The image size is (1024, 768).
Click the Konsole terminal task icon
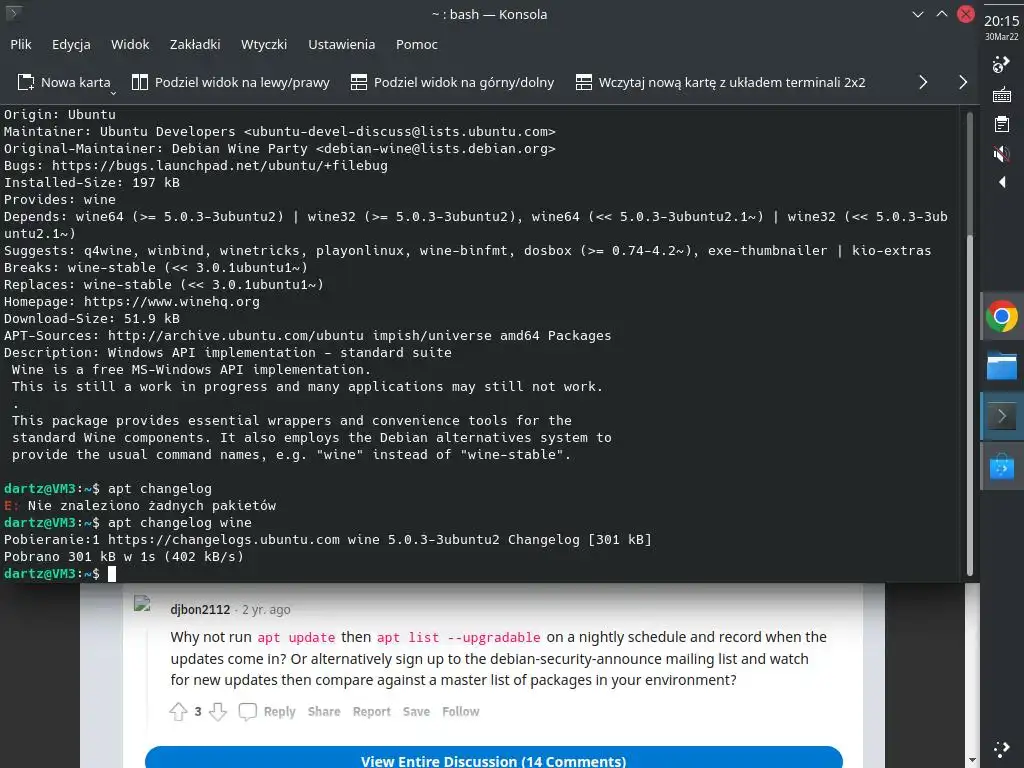pos(1001,416)
